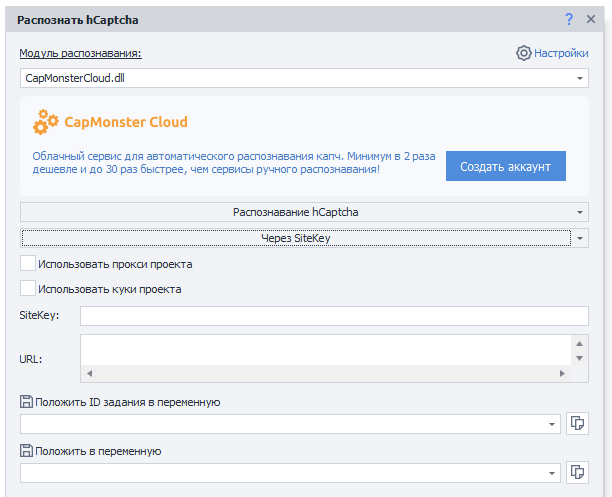The height and width of the screenshot is (497, 612).
Task: Click the Settings gear icon
Action: point(523,53)
